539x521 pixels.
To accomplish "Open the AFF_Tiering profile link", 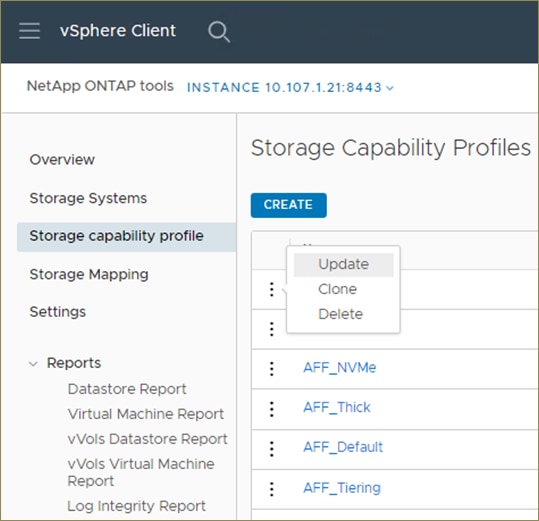I will 342,488.
